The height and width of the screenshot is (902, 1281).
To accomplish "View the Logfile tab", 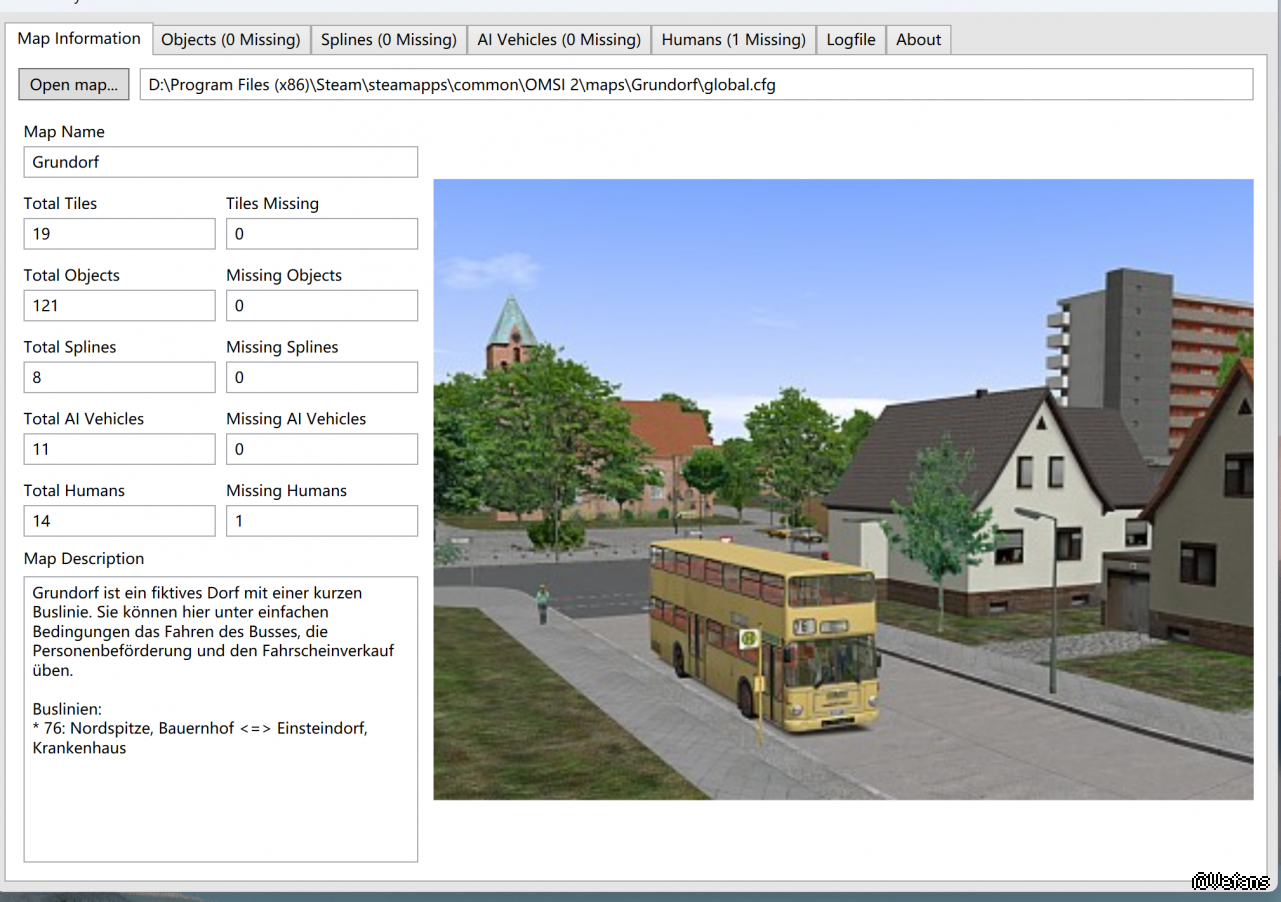I will point(850,40).
